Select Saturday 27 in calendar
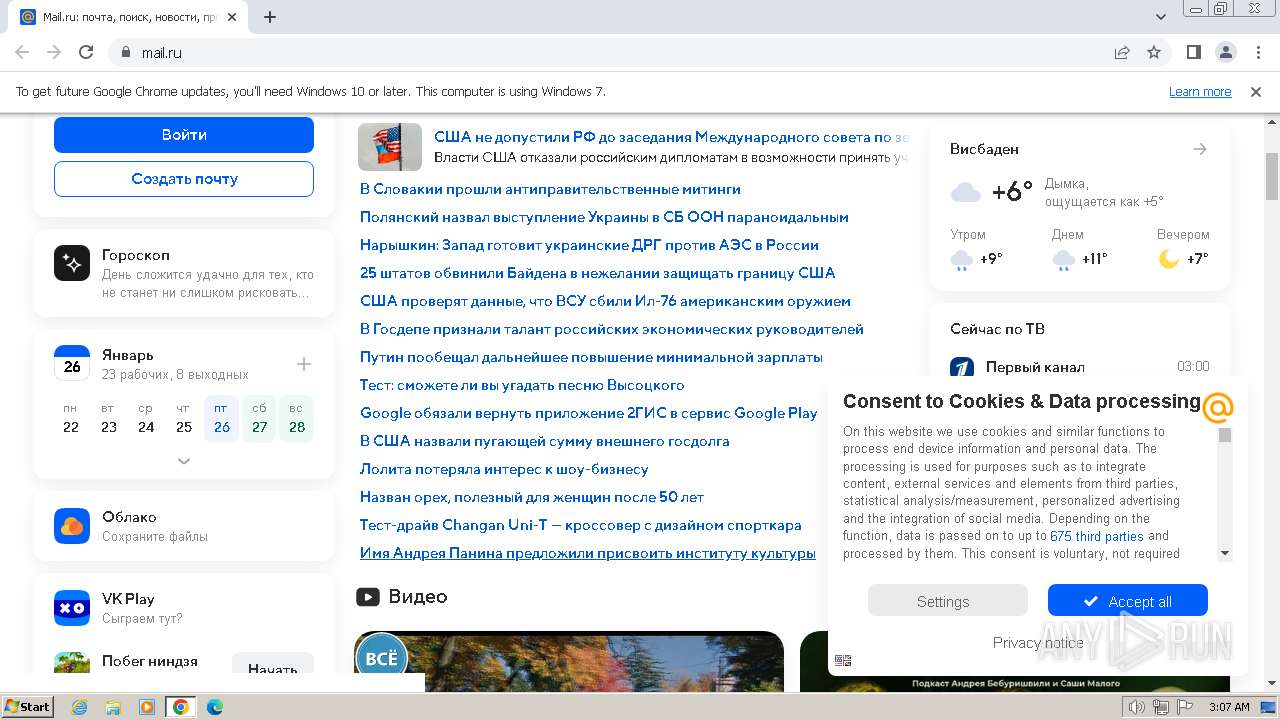Image resolution: width=1280 pixels, height=720 pixels. [x=259, y=418]
